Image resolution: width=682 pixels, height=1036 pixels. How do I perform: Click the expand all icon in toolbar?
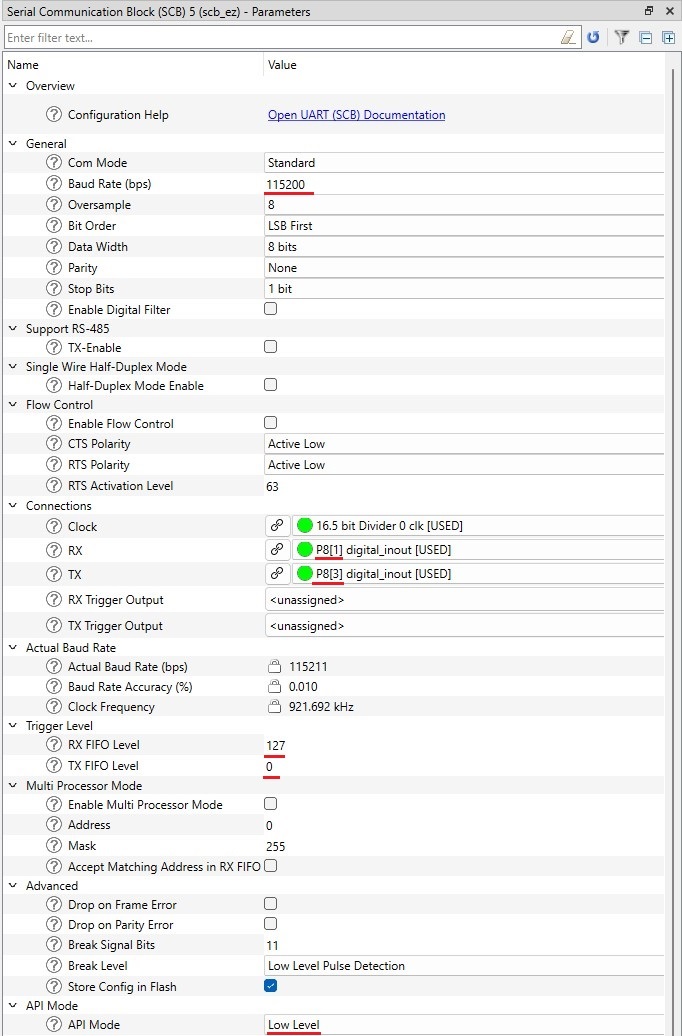668,38
